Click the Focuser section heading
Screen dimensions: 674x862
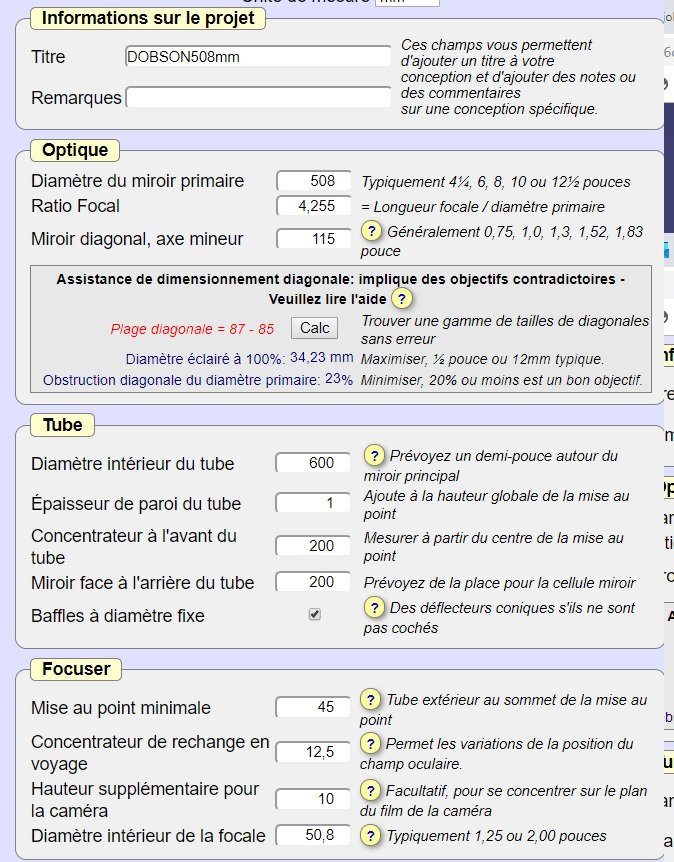76,669
